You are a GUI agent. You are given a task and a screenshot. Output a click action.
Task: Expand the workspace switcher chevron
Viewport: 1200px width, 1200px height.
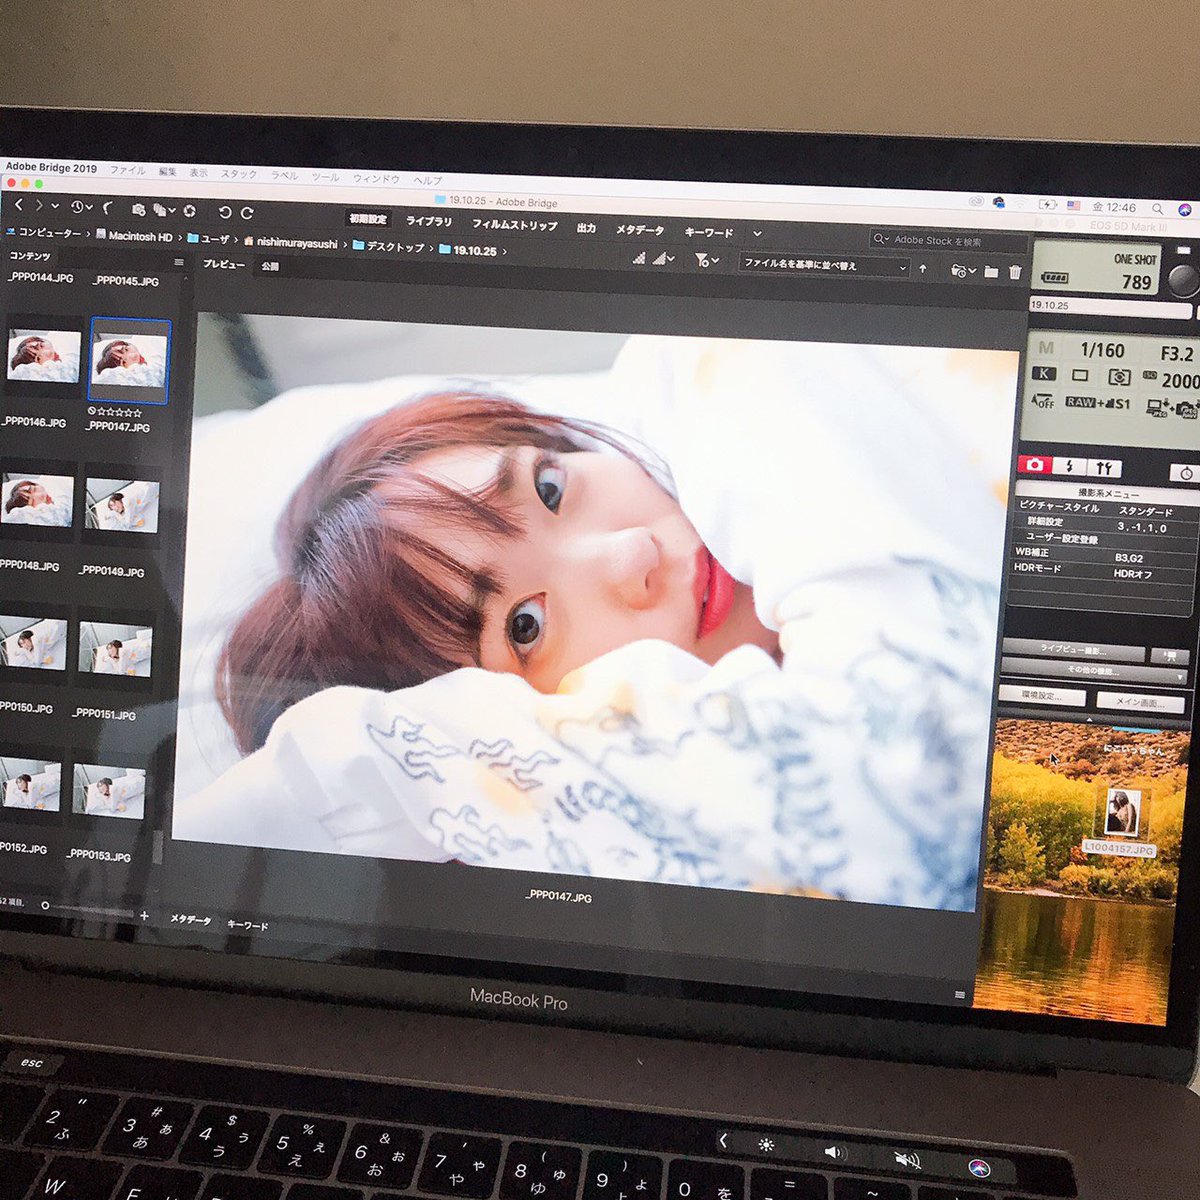point(757,234)
